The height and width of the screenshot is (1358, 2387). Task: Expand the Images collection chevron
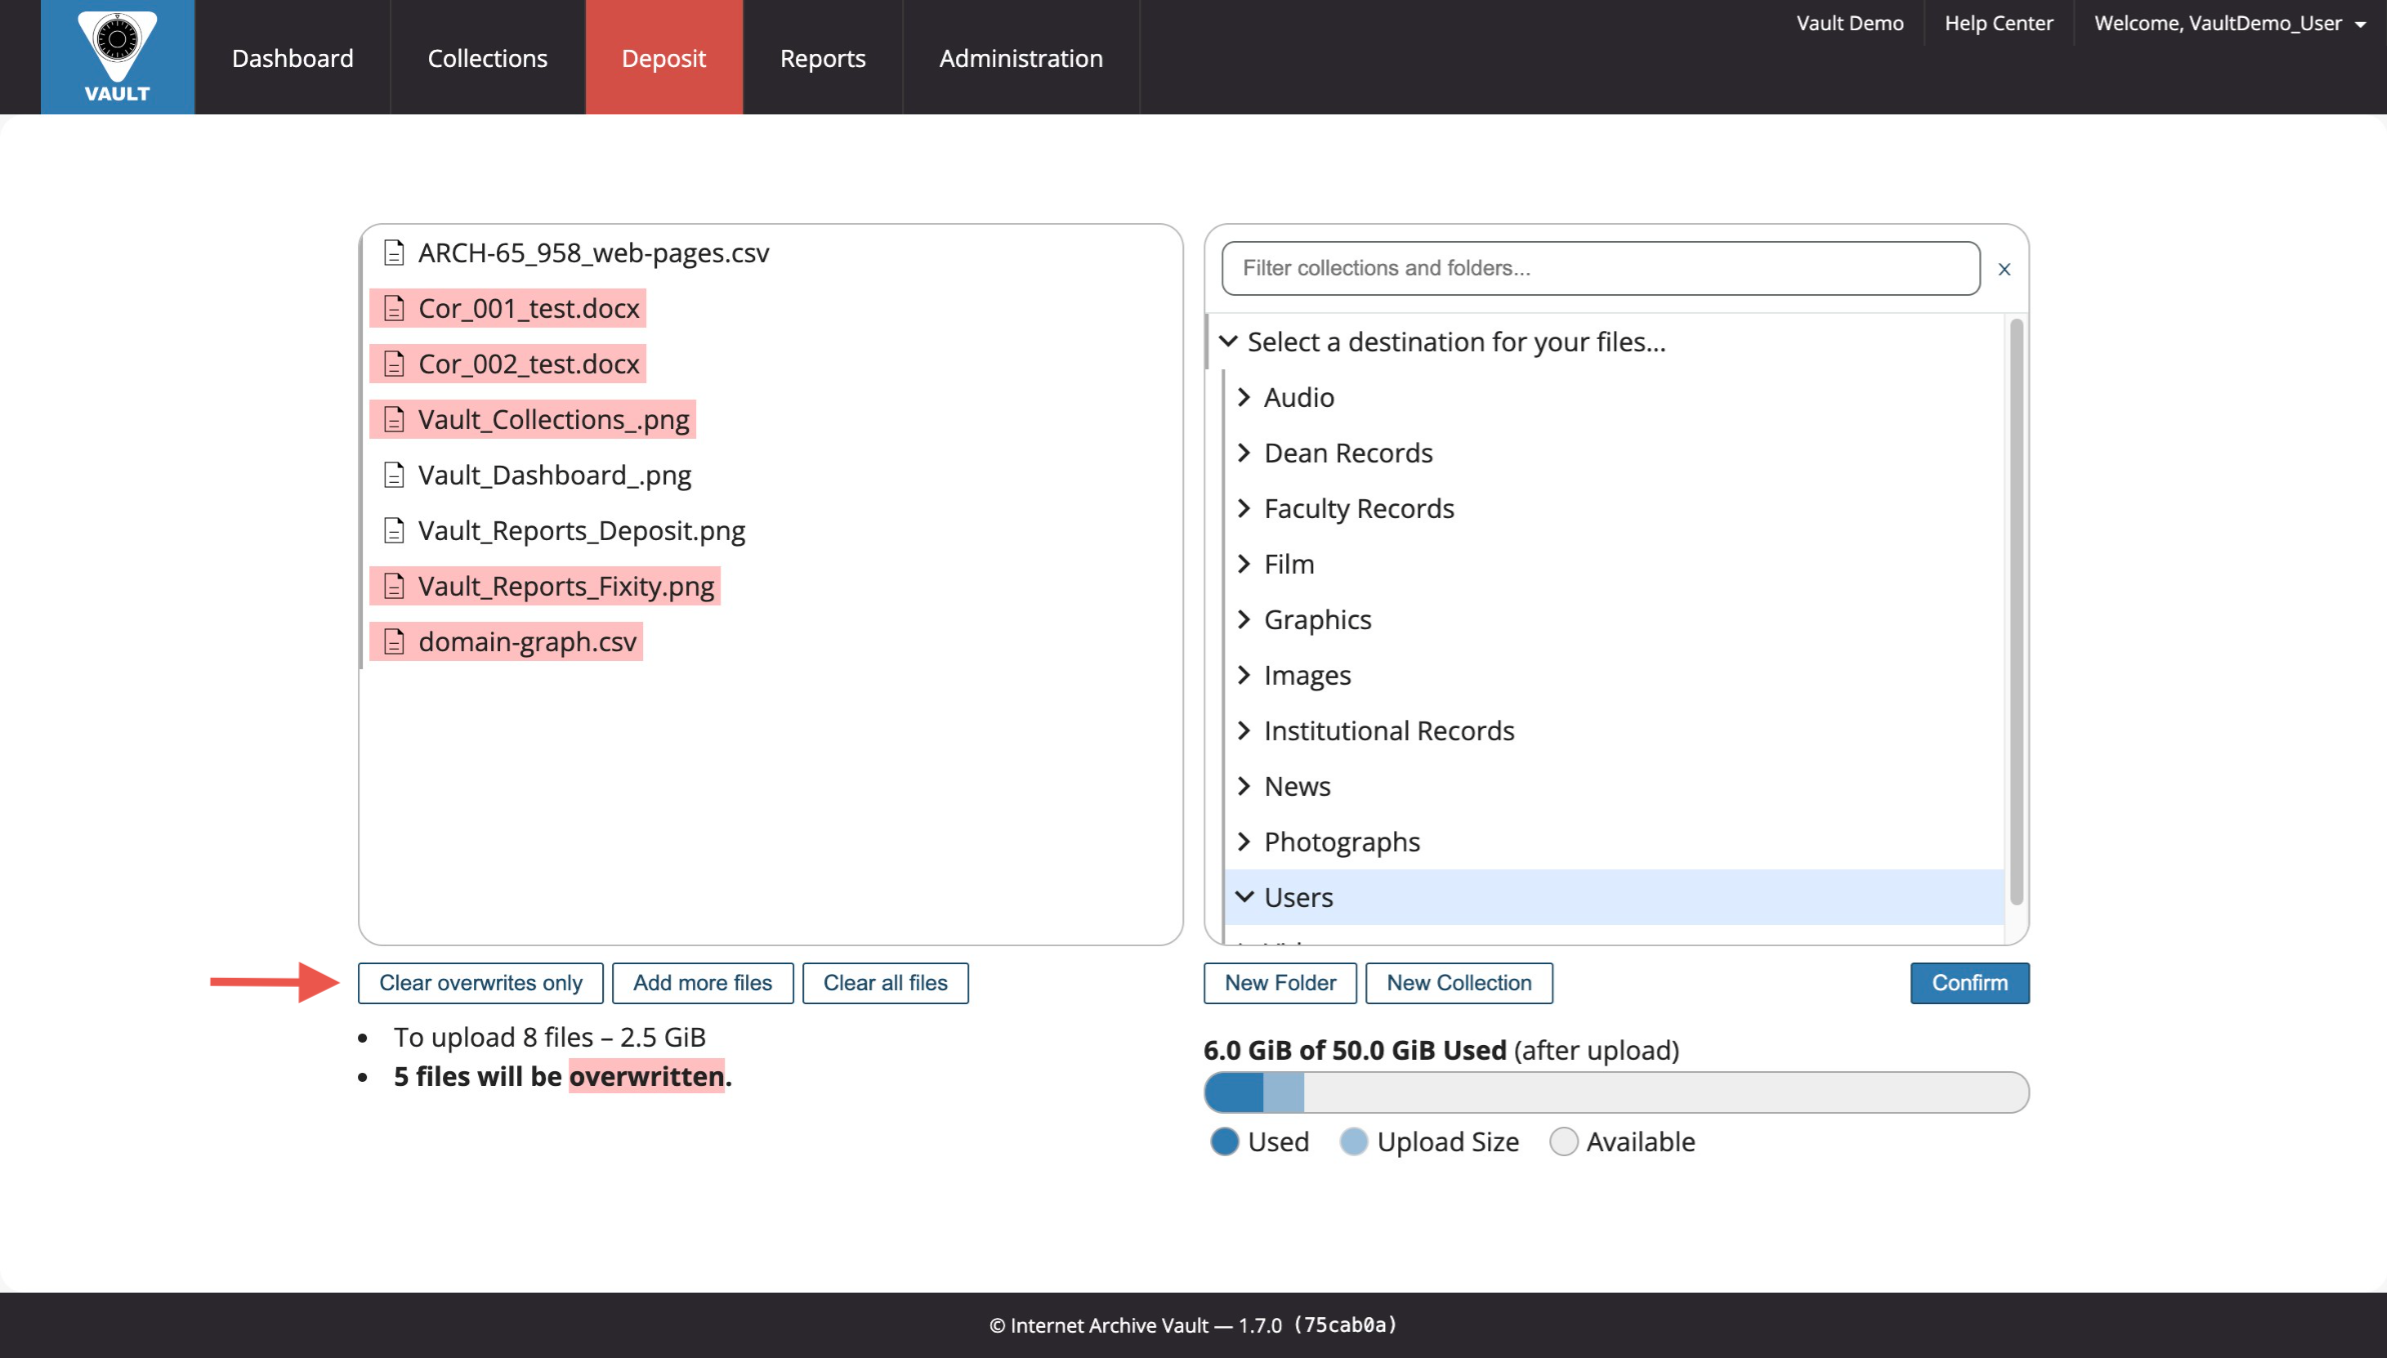(x=1244, y=675)
